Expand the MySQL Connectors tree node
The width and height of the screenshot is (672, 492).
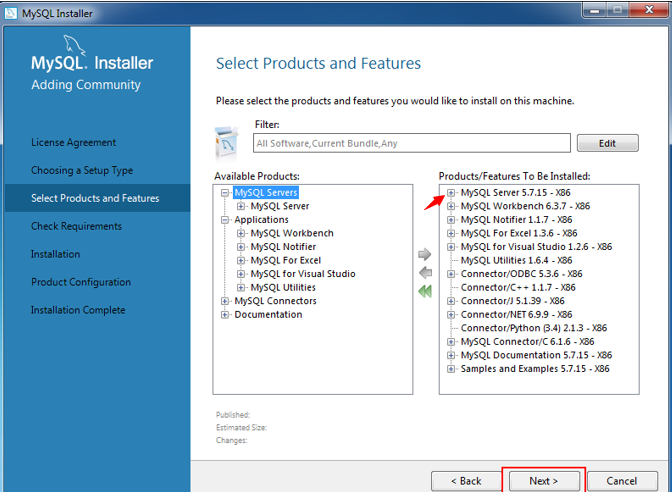coord(225,301)
